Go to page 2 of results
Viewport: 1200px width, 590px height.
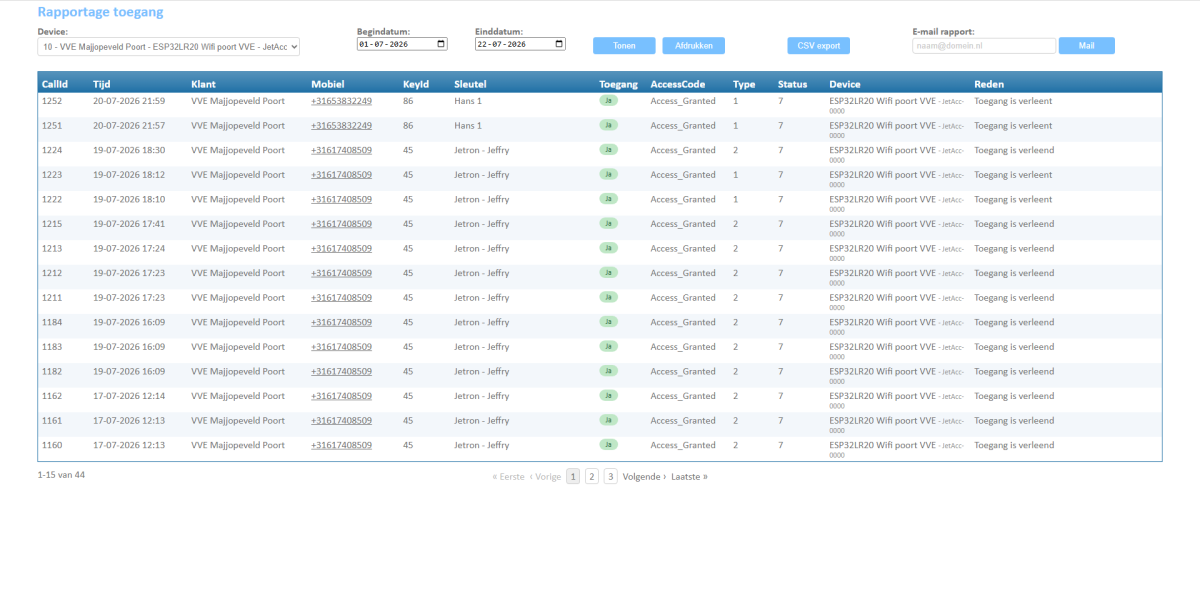592,477
